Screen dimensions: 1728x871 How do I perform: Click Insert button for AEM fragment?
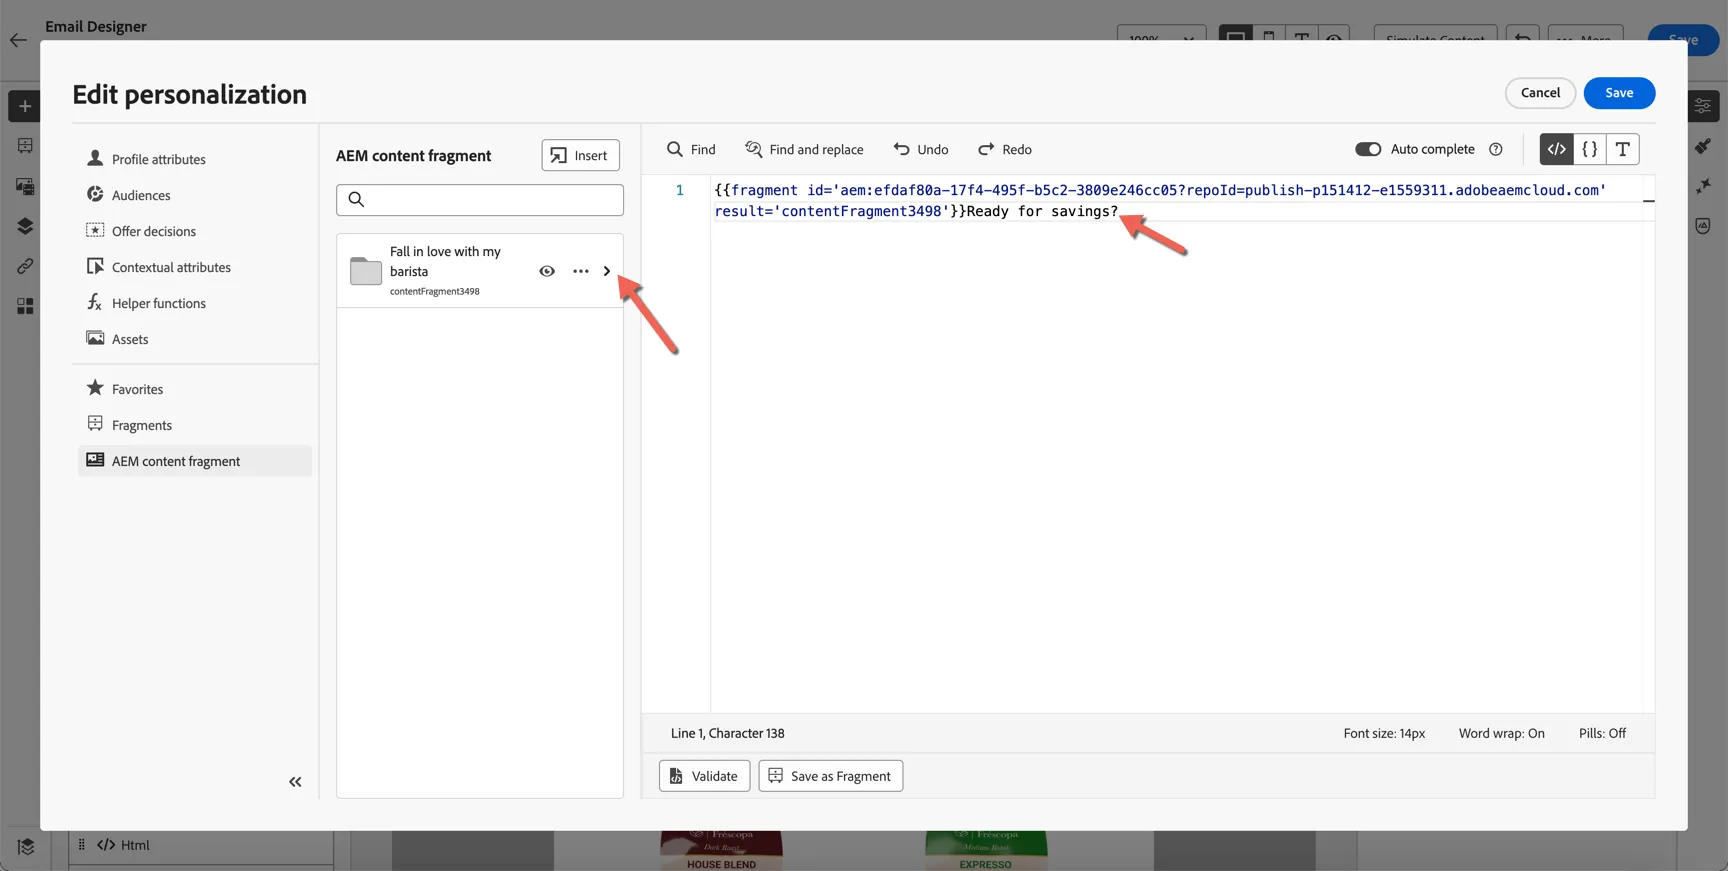click(x=580, y=155)
